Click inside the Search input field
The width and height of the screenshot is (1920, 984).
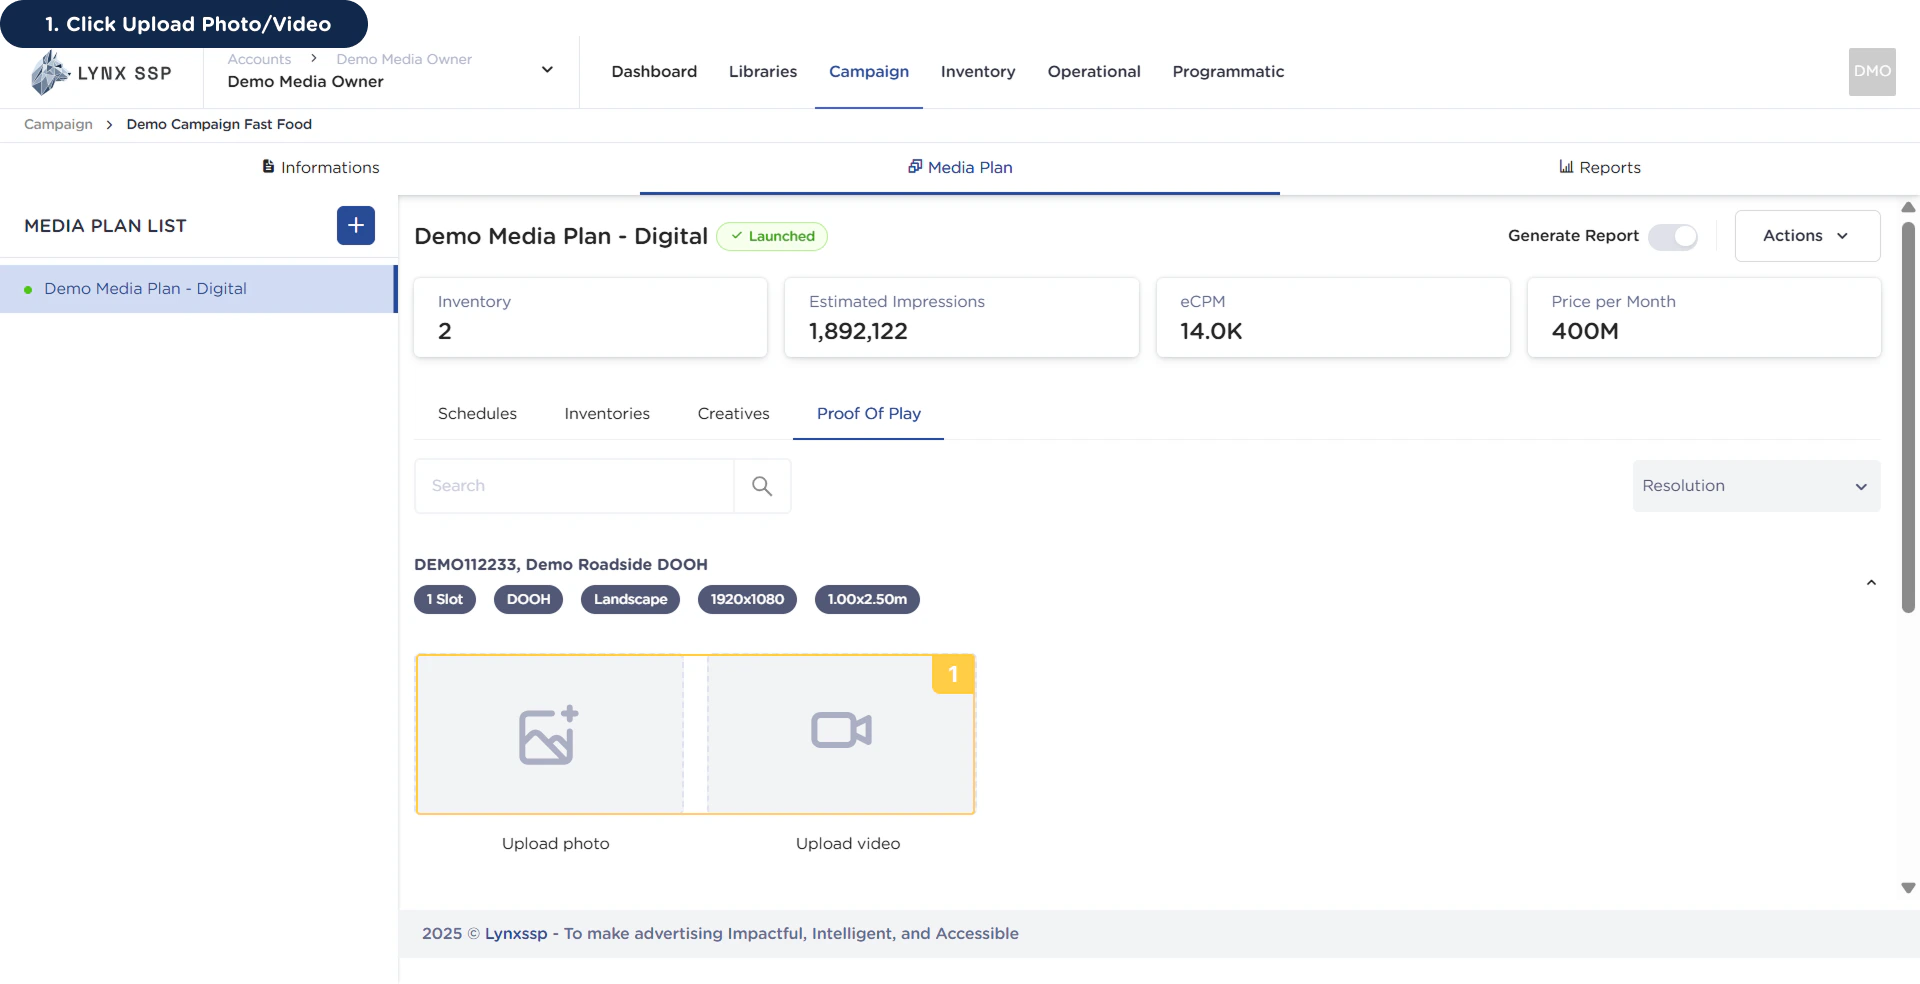[570, 485]
